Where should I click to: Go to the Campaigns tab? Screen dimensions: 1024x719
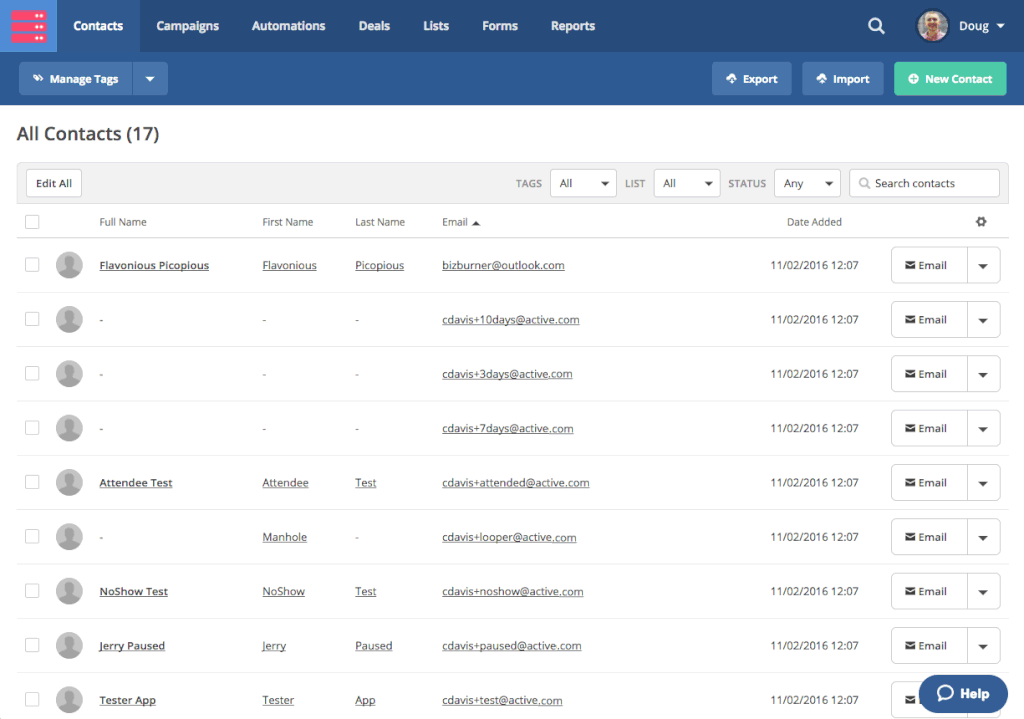point(187,26)
